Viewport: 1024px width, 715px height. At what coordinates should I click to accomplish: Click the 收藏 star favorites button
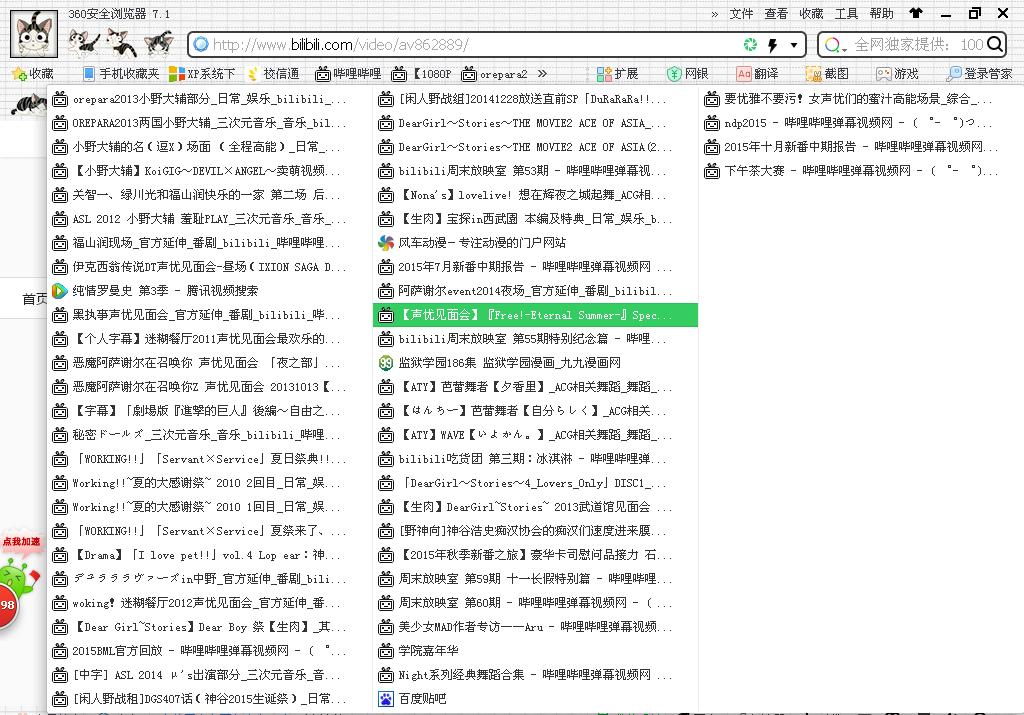click(33, 74)
